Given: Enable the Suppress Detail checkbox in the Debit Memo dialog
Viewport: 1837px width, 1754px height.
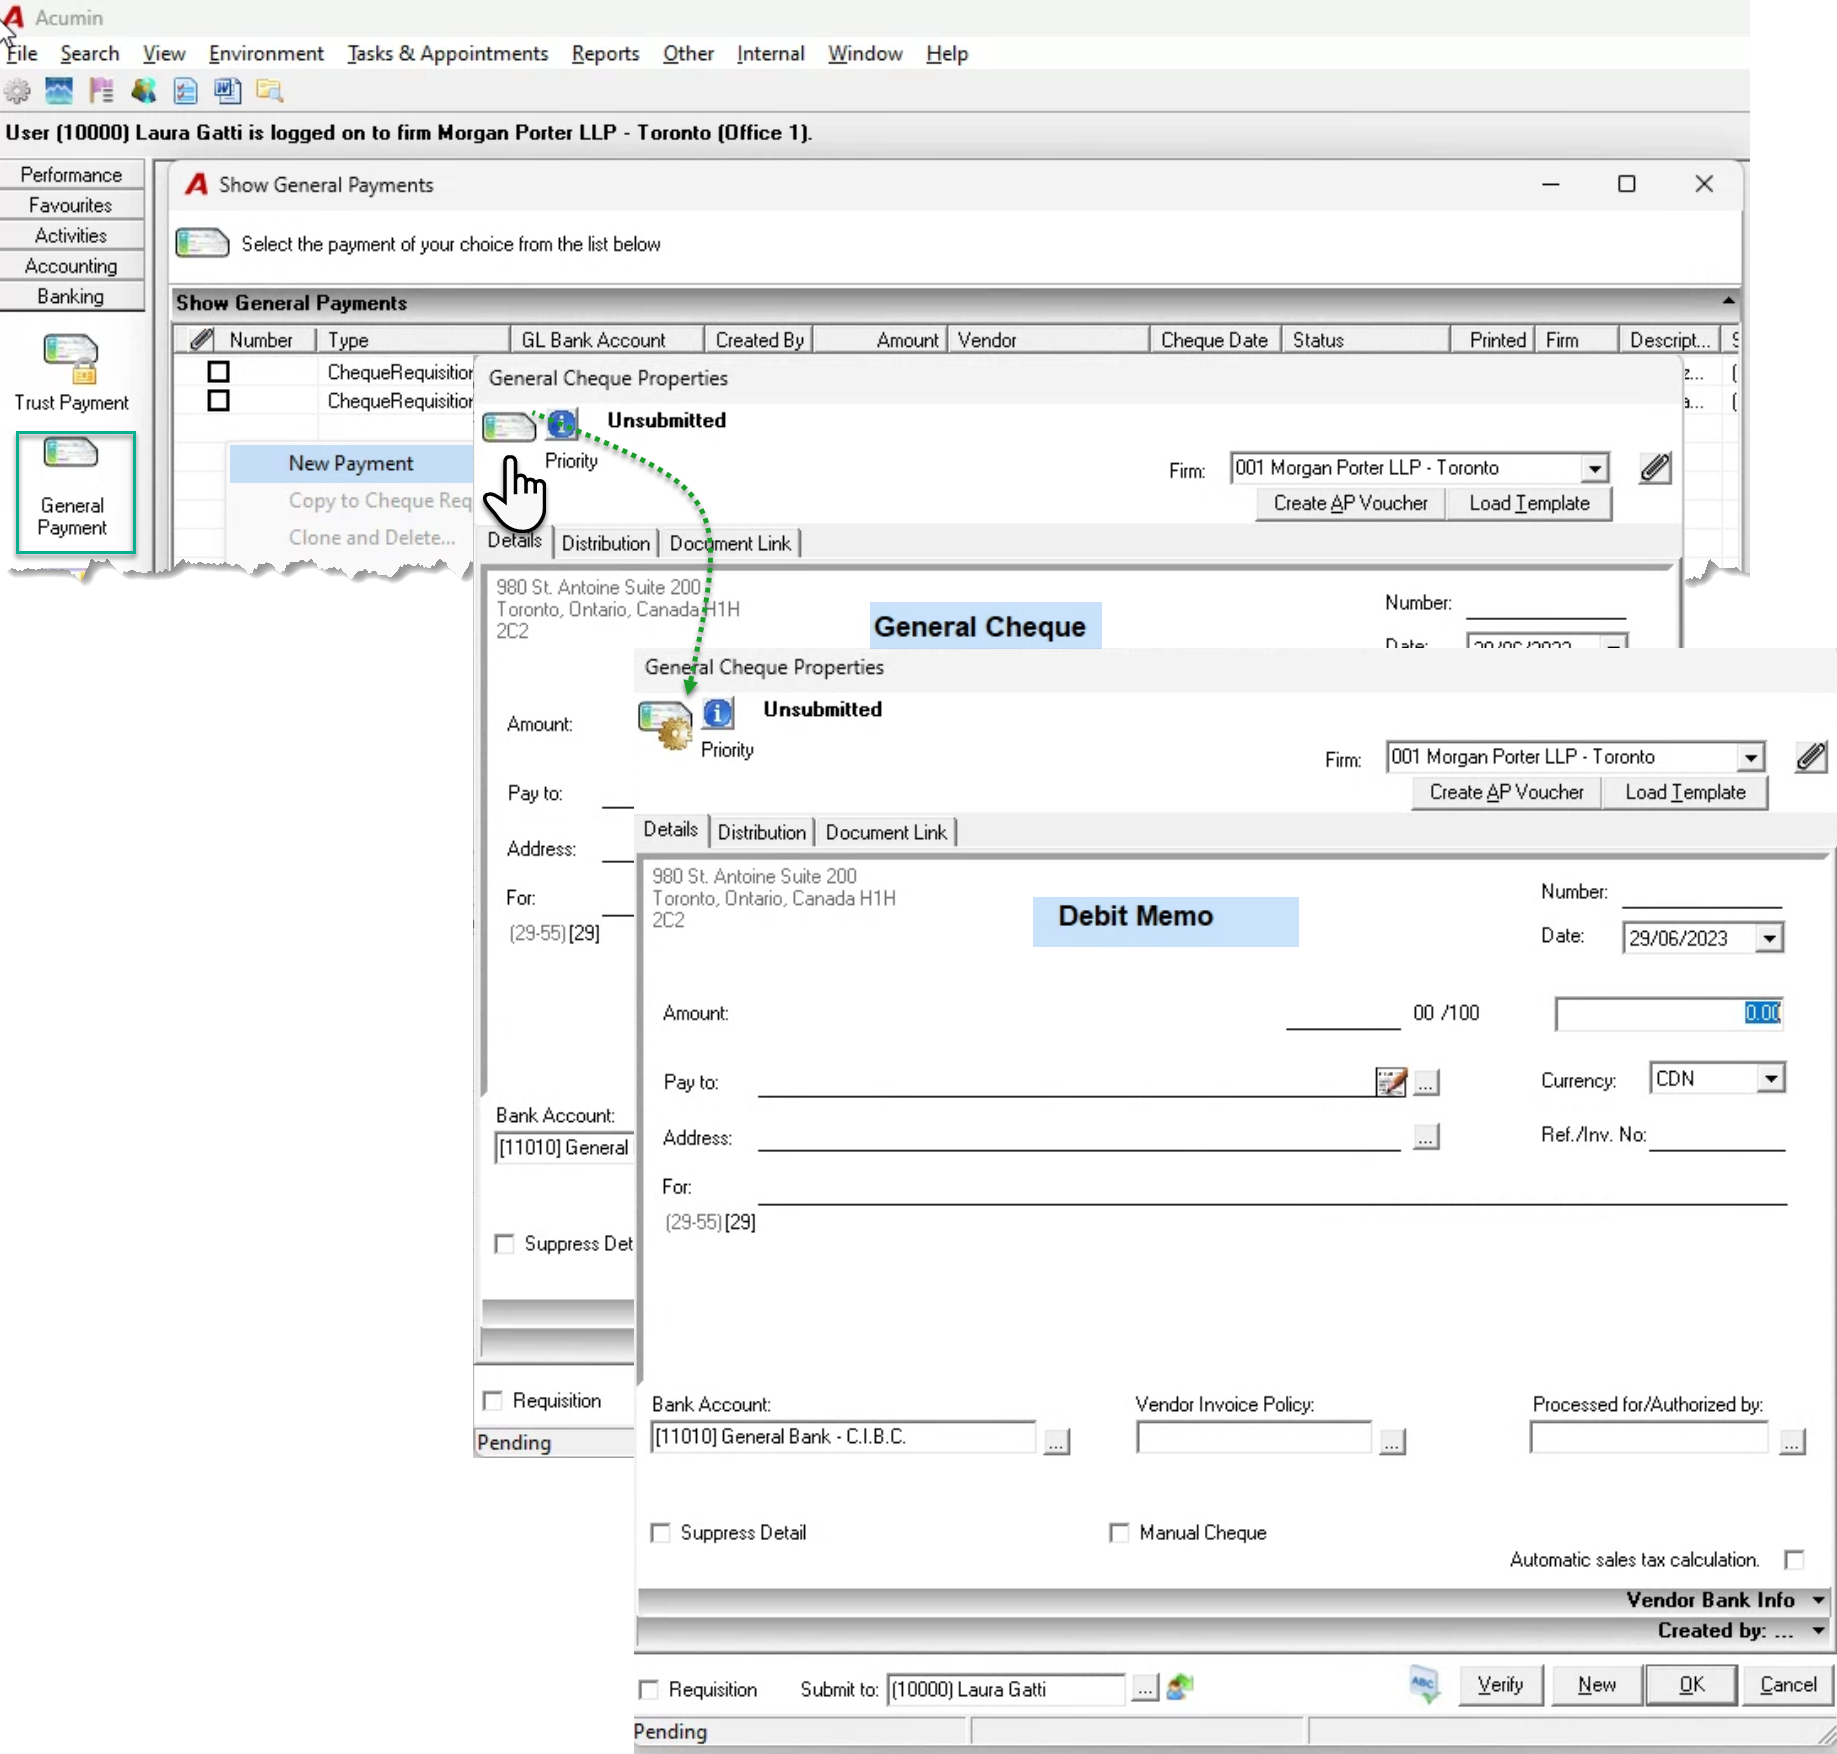Looking at the screenshot, I should tap(661, 1532).
